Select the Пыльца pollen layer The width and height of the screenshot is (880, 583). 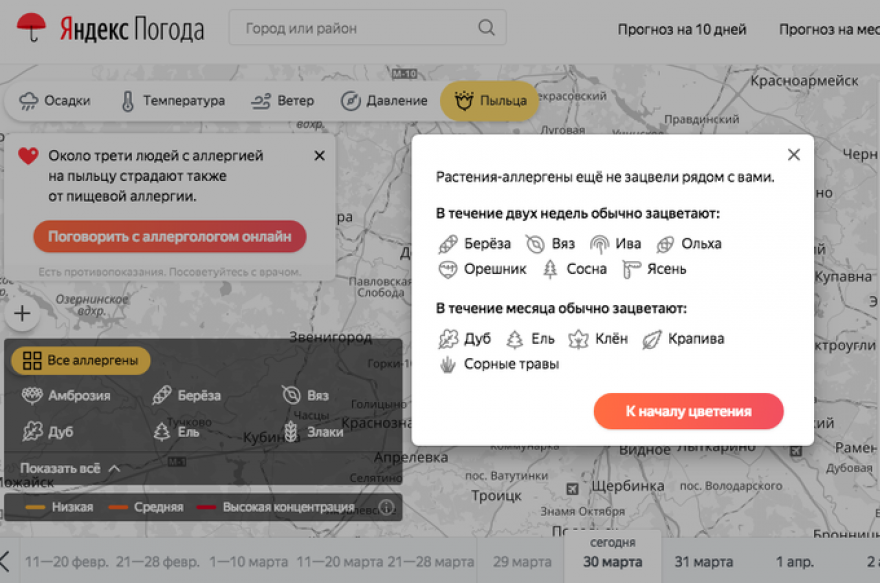490,101
